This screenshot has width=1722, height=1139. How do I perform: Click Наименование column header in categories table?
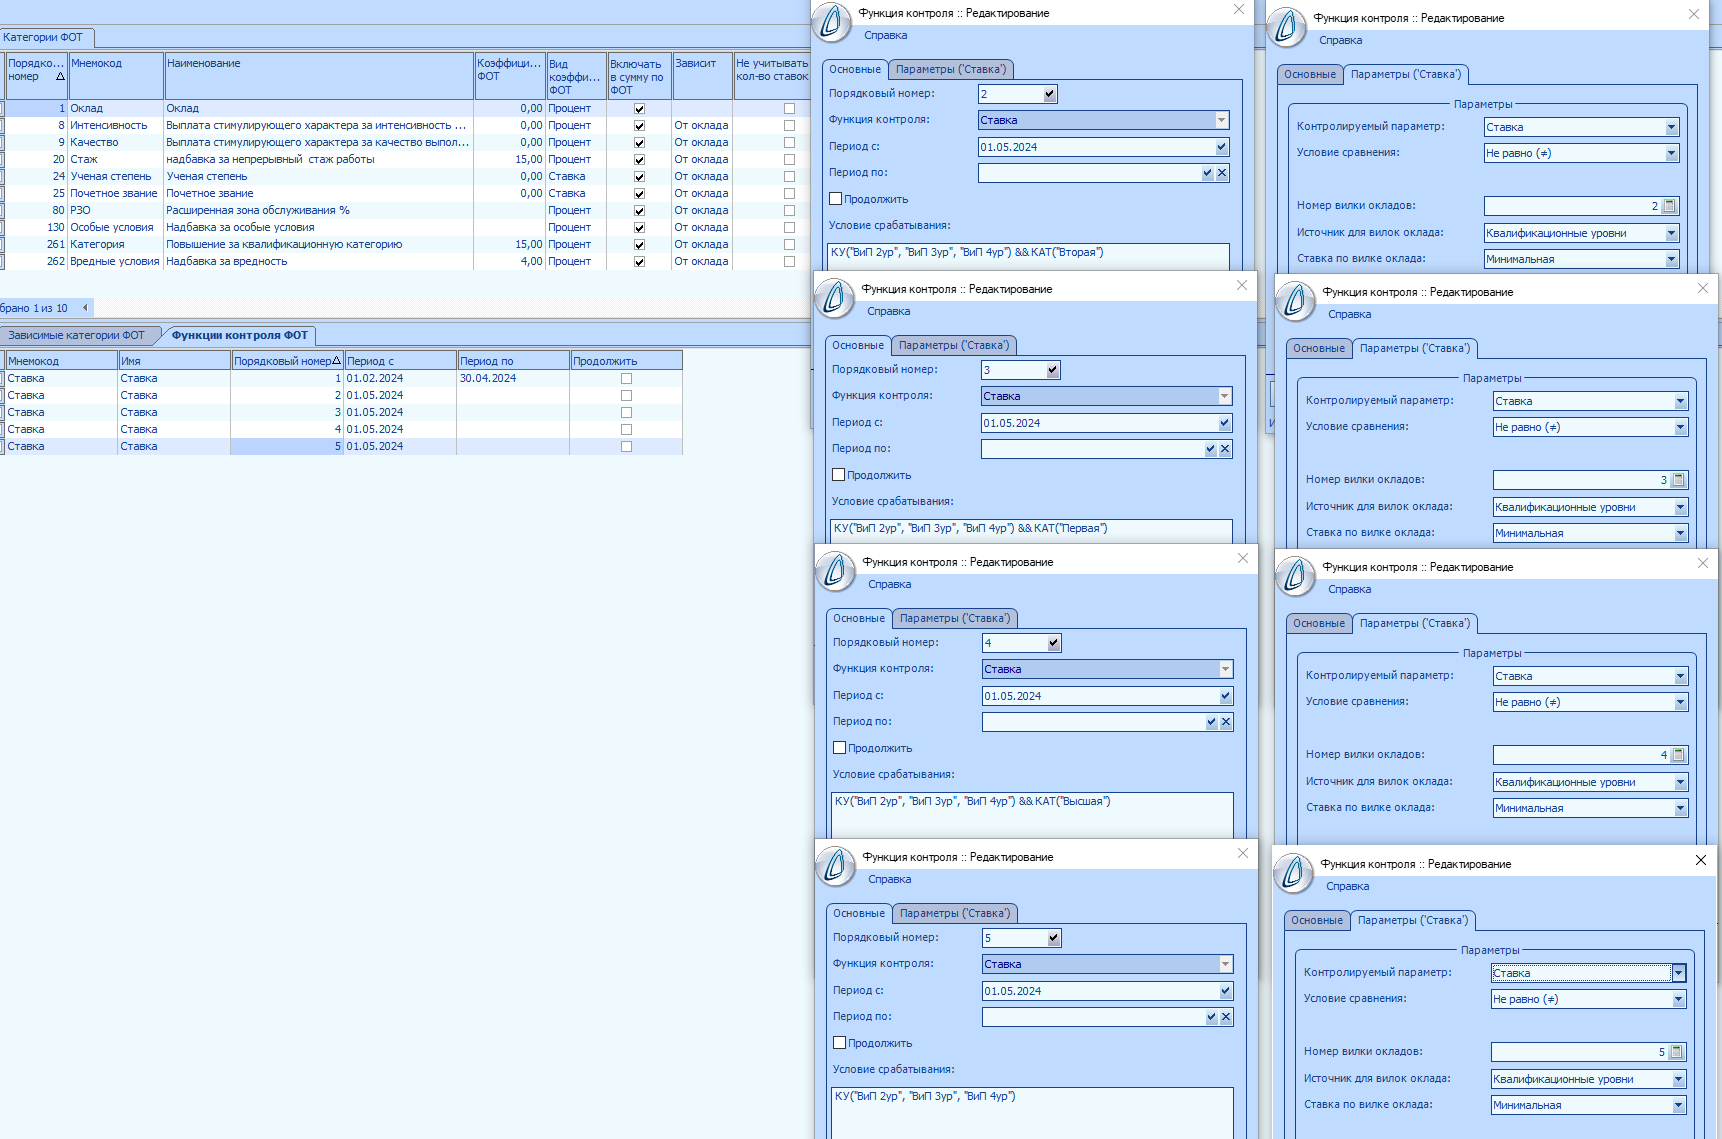click(x=319, y=76)
